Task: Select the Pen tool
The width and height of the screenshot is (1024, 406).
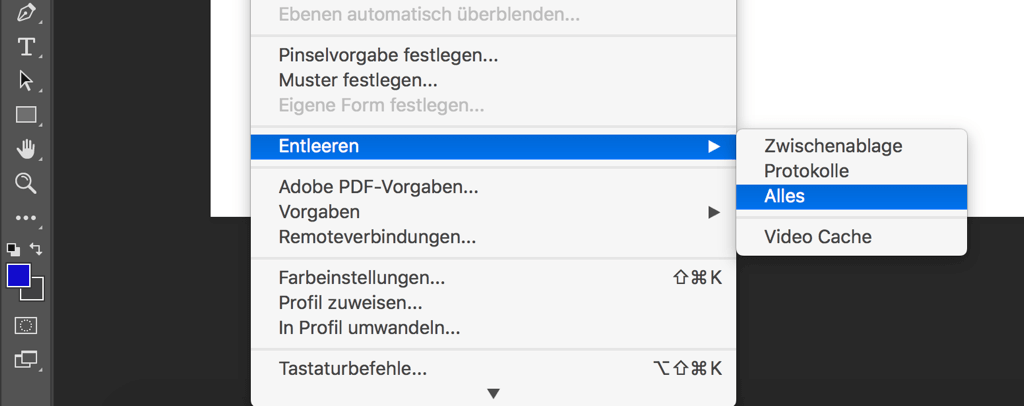Action: pyautogui.click(x=26, y=12)
